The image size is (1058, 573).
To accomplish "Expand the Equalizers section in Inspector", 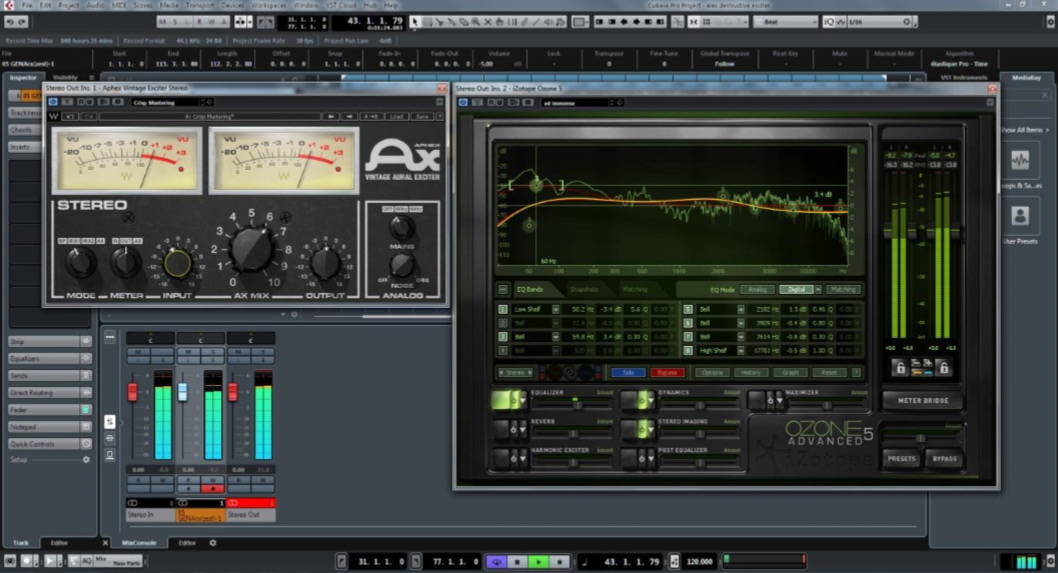I will [50, 358].
